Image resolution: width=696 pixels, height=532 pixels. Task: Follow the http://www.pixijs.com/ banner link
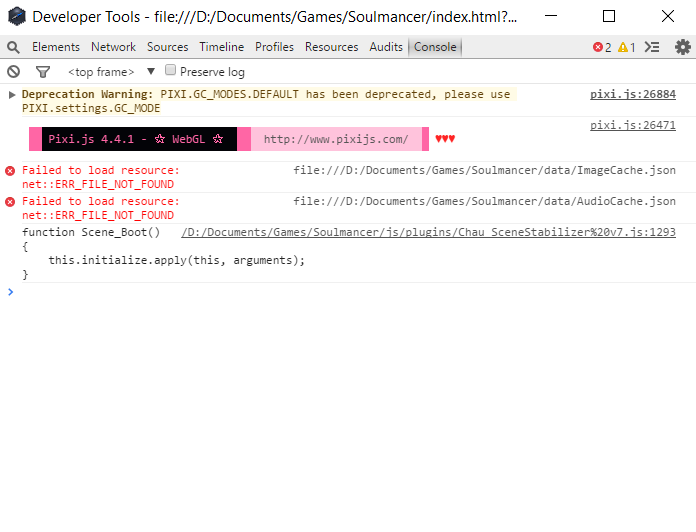(x=336, y=139)
